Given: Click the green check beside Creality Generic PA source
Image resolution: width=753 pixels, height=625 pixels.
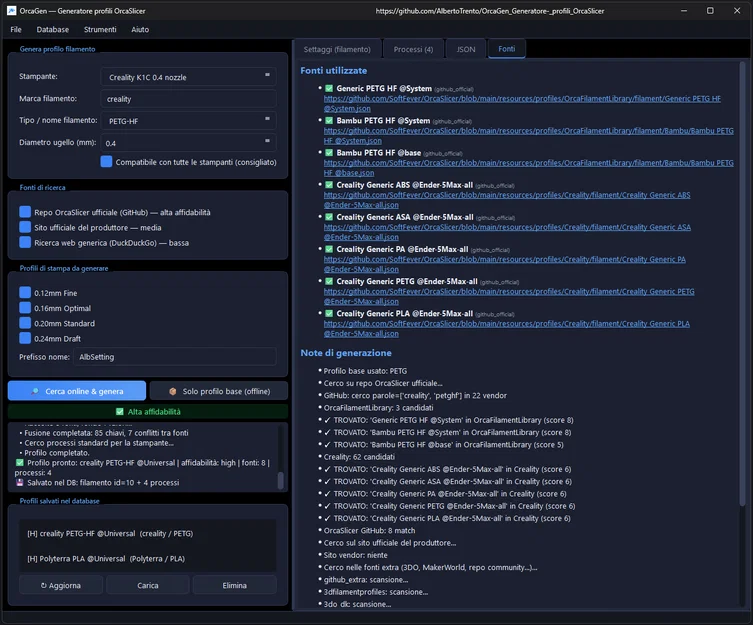Looking at the screenshot, I should coord(329,249).
